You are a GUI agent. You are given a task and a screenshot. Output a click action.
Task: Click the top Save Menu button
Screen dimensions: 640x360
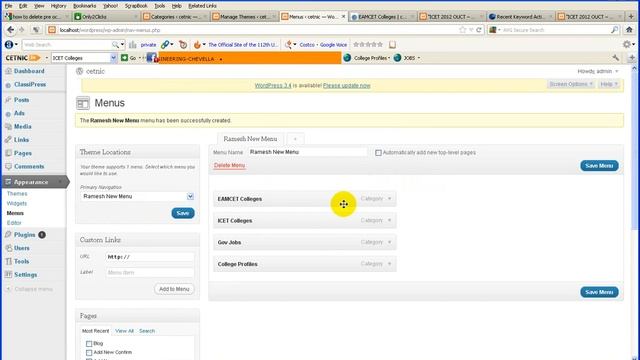[x=599, y=166]
